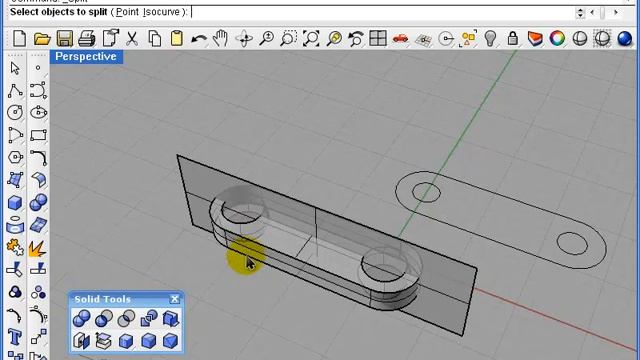Click Boolean Union in Solid Tools
This screenshot has width=640, height=360.
[x=81, y=318]
